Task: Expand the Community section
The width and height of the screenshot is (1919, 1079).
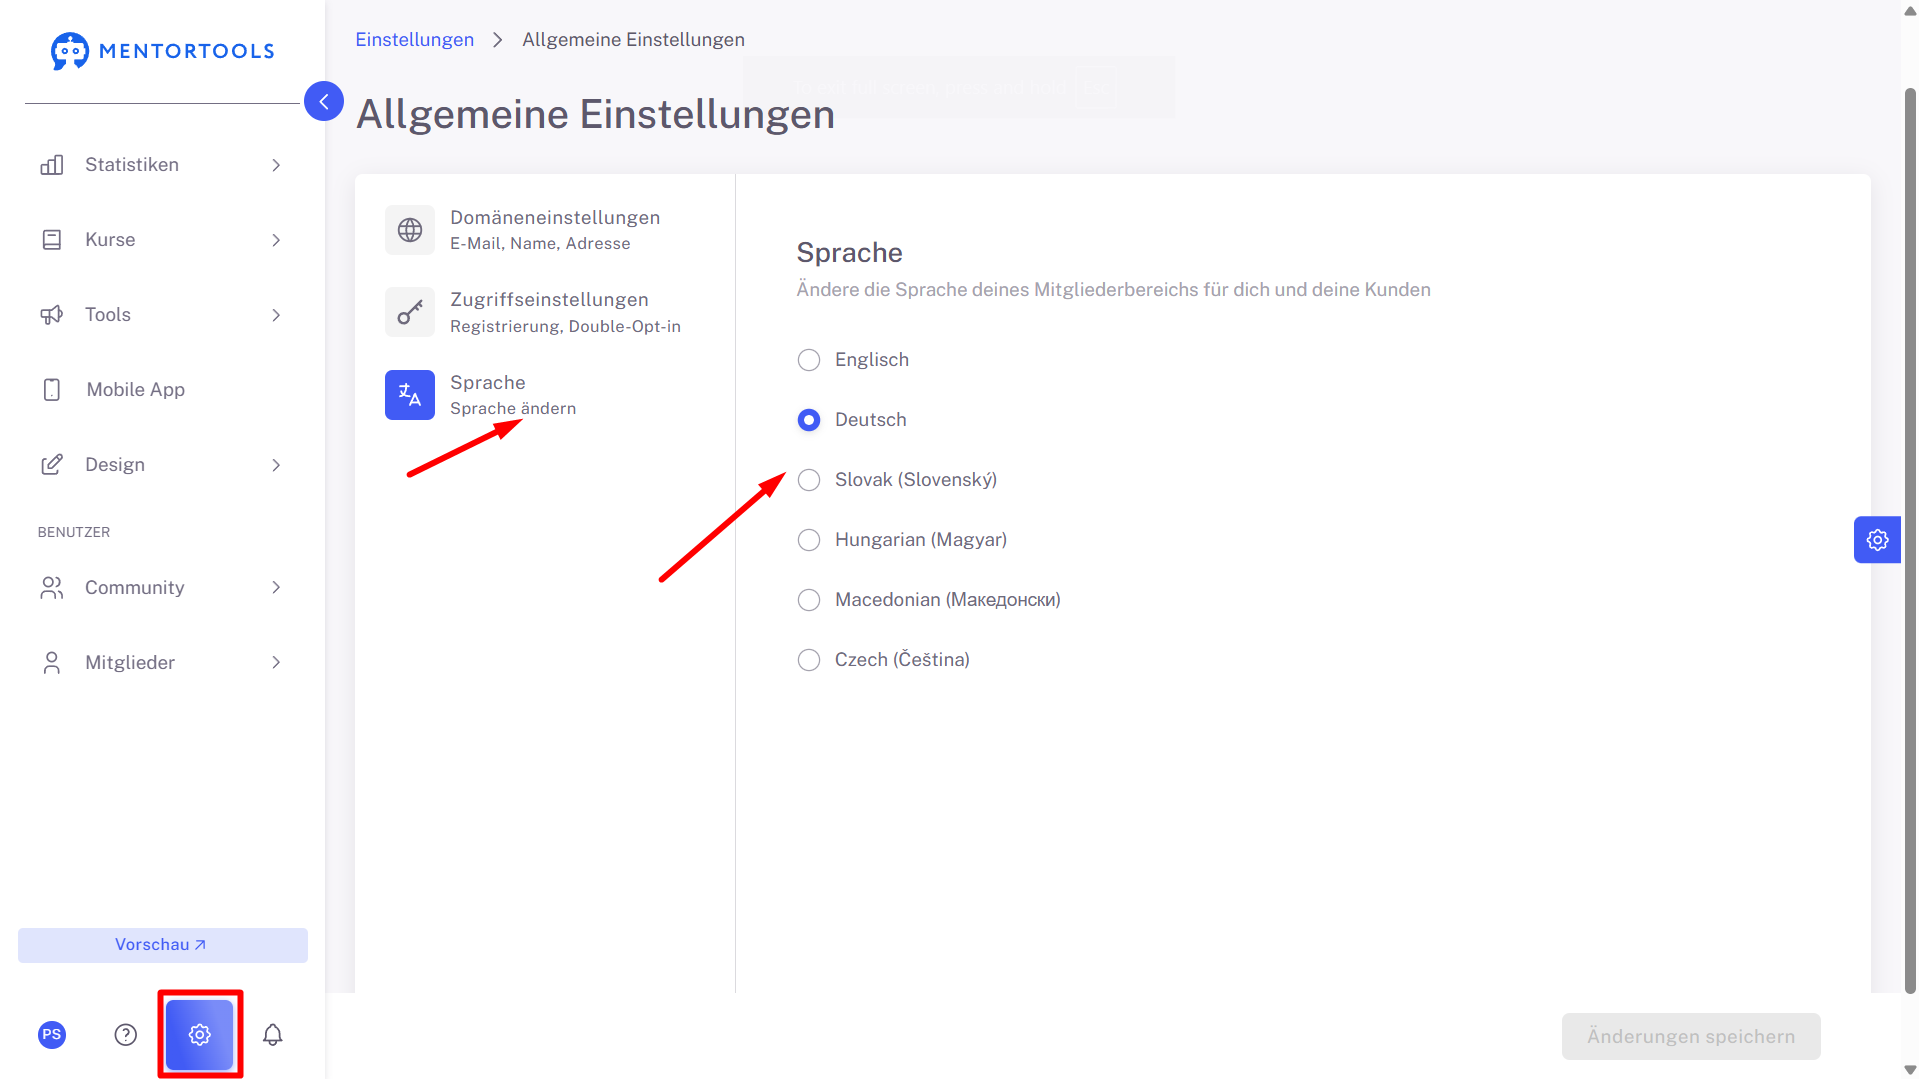Action: point(161,588)
